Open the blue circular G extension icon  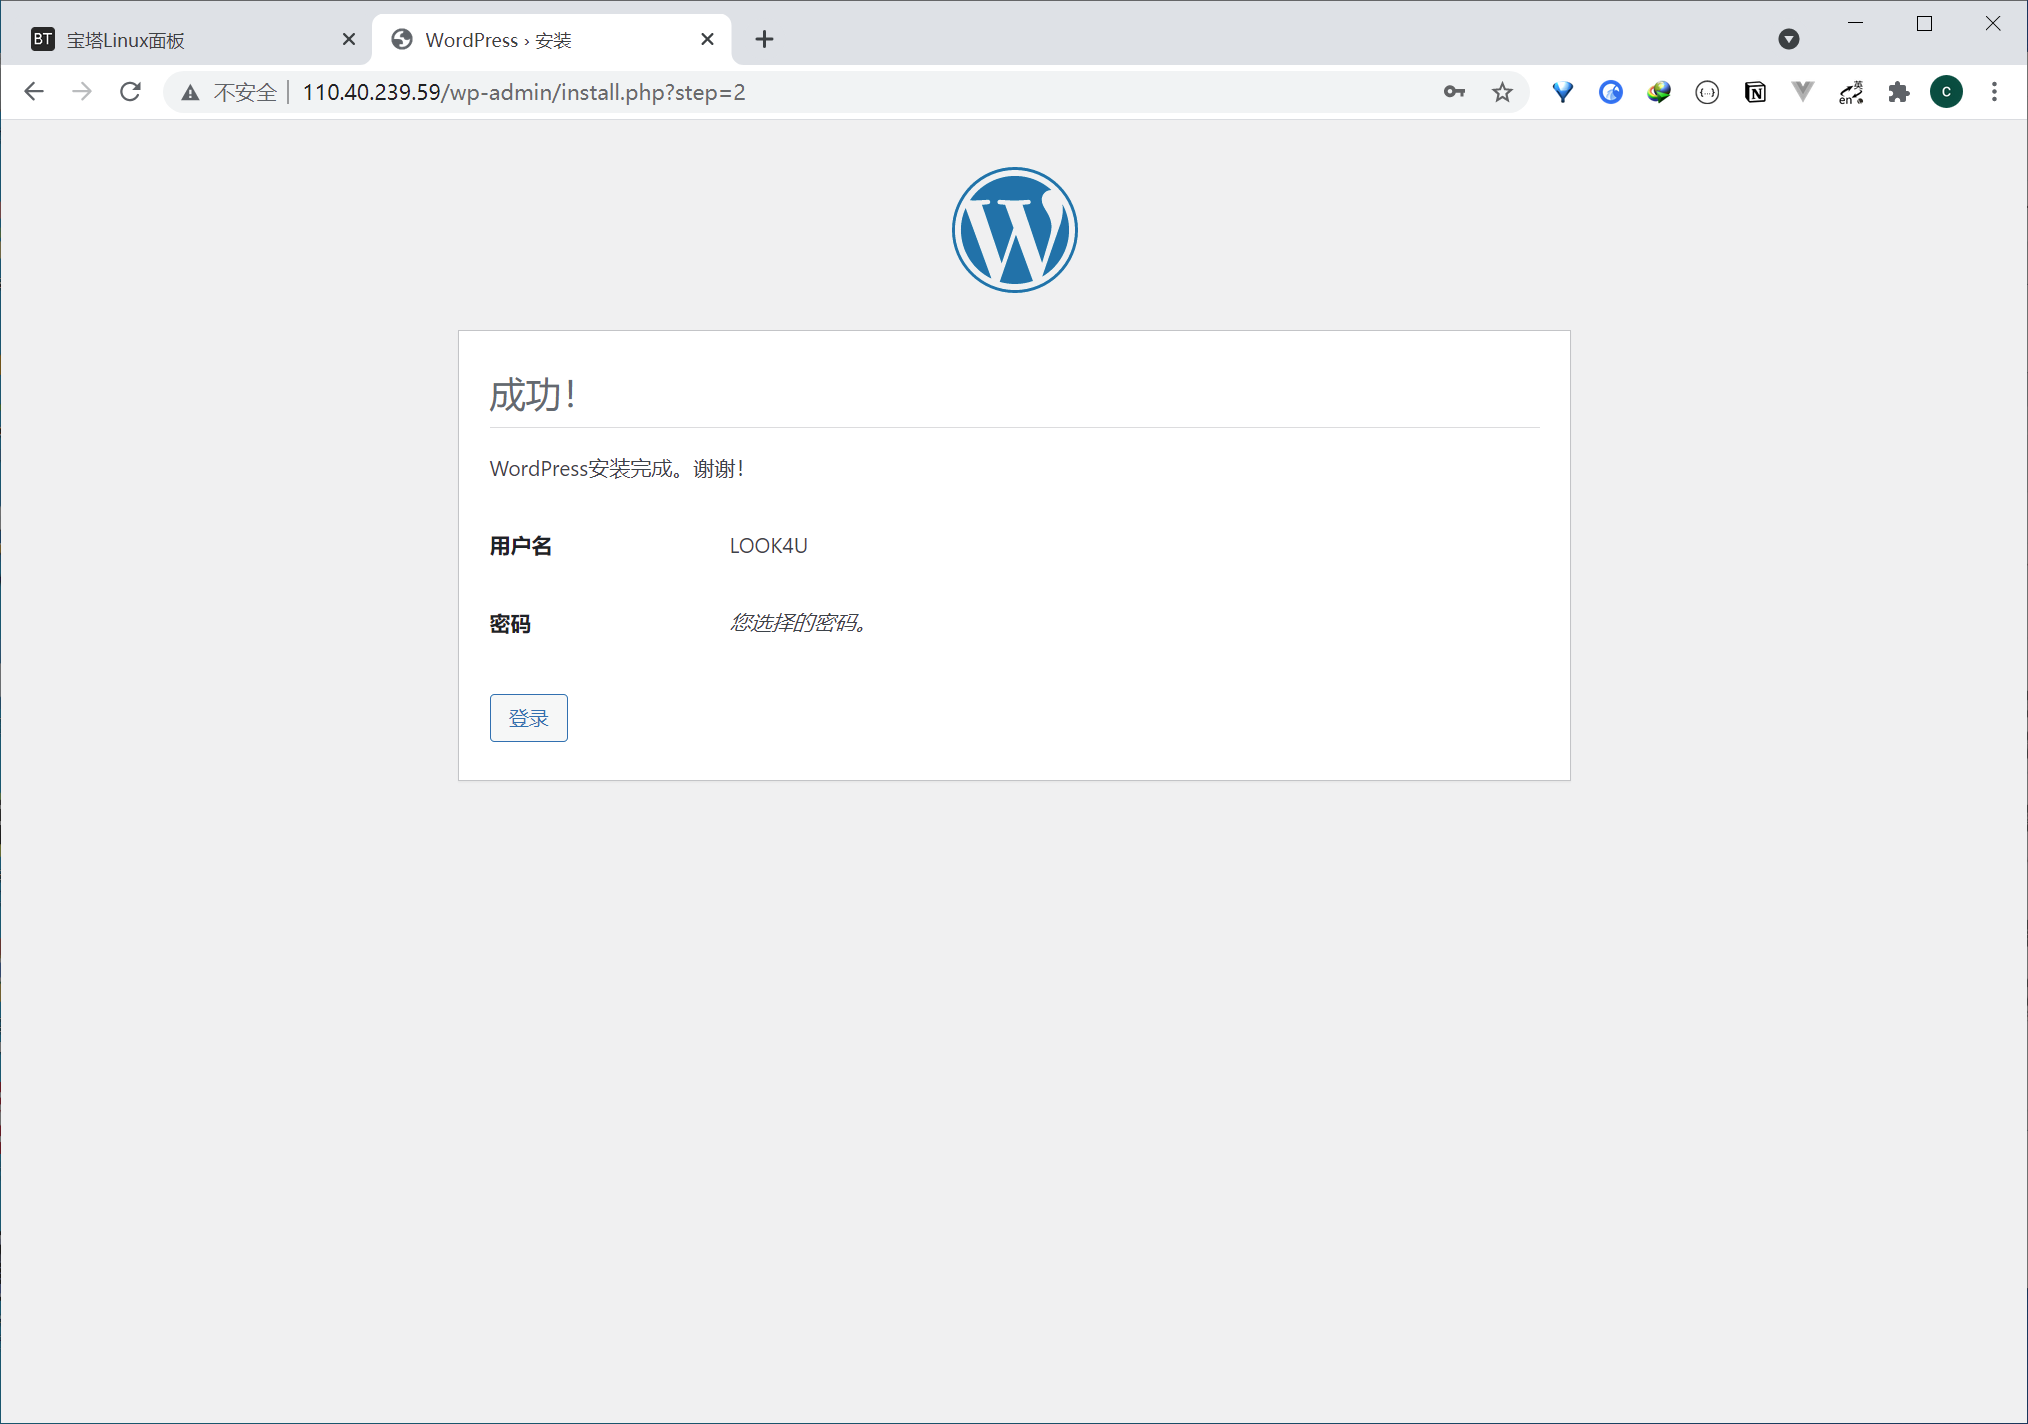click(1611, 92)
